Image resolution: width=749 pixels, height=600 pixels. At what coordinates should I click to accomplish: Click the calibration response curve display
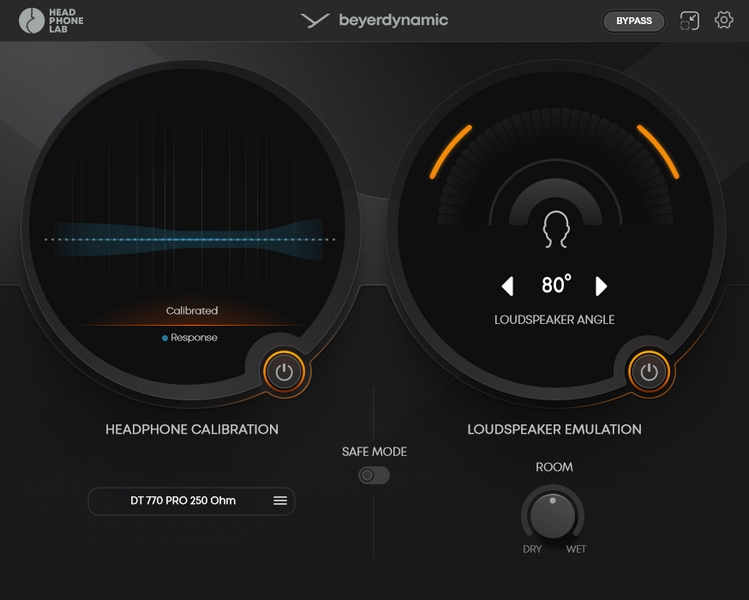pos(190,240)
